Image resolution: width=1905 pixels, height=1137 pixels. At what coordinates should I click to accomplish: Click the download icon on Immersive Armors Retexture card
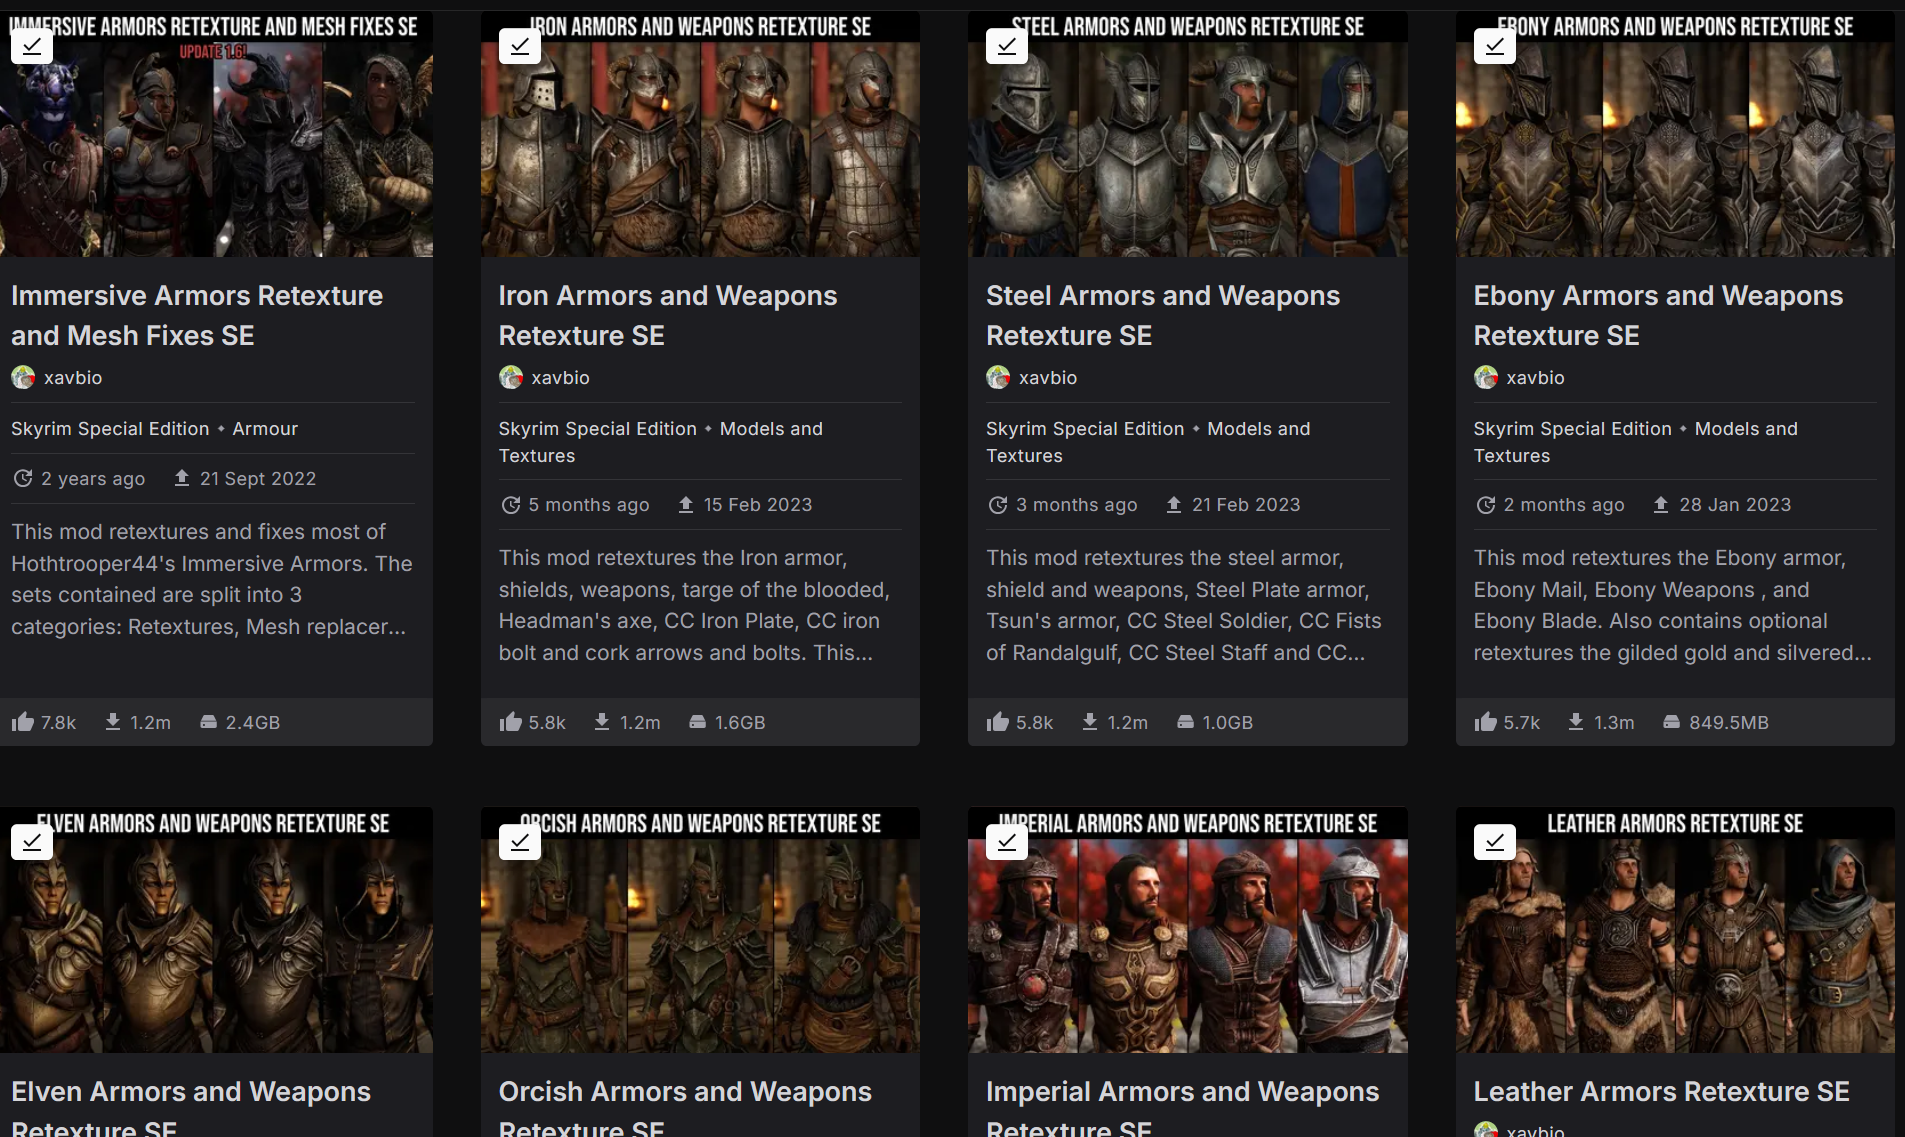coord(113,722)
